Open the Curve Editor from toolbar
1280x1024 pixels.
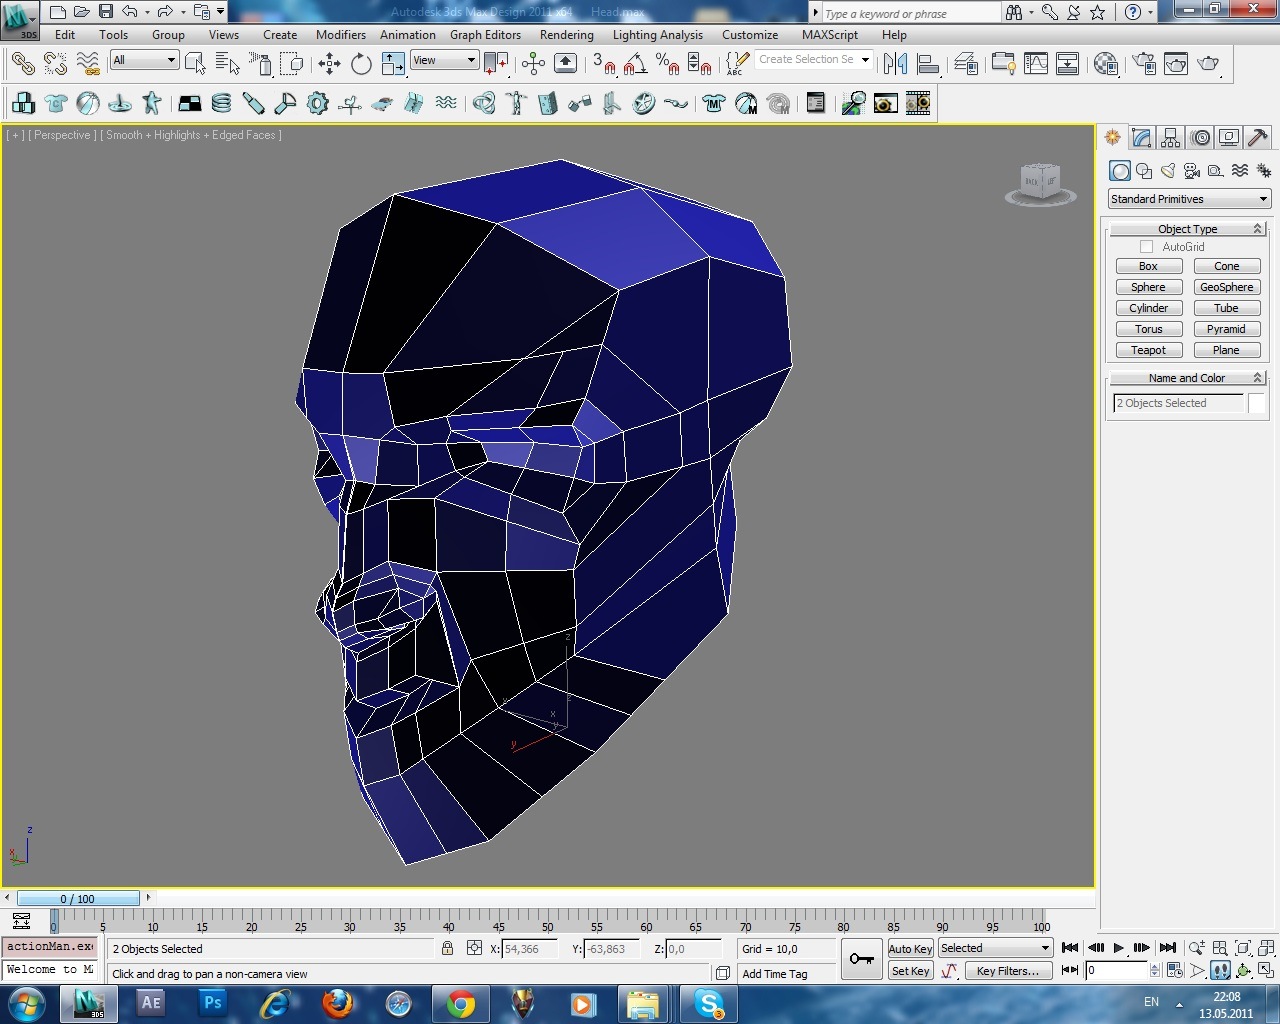(x=1036, y=64)
